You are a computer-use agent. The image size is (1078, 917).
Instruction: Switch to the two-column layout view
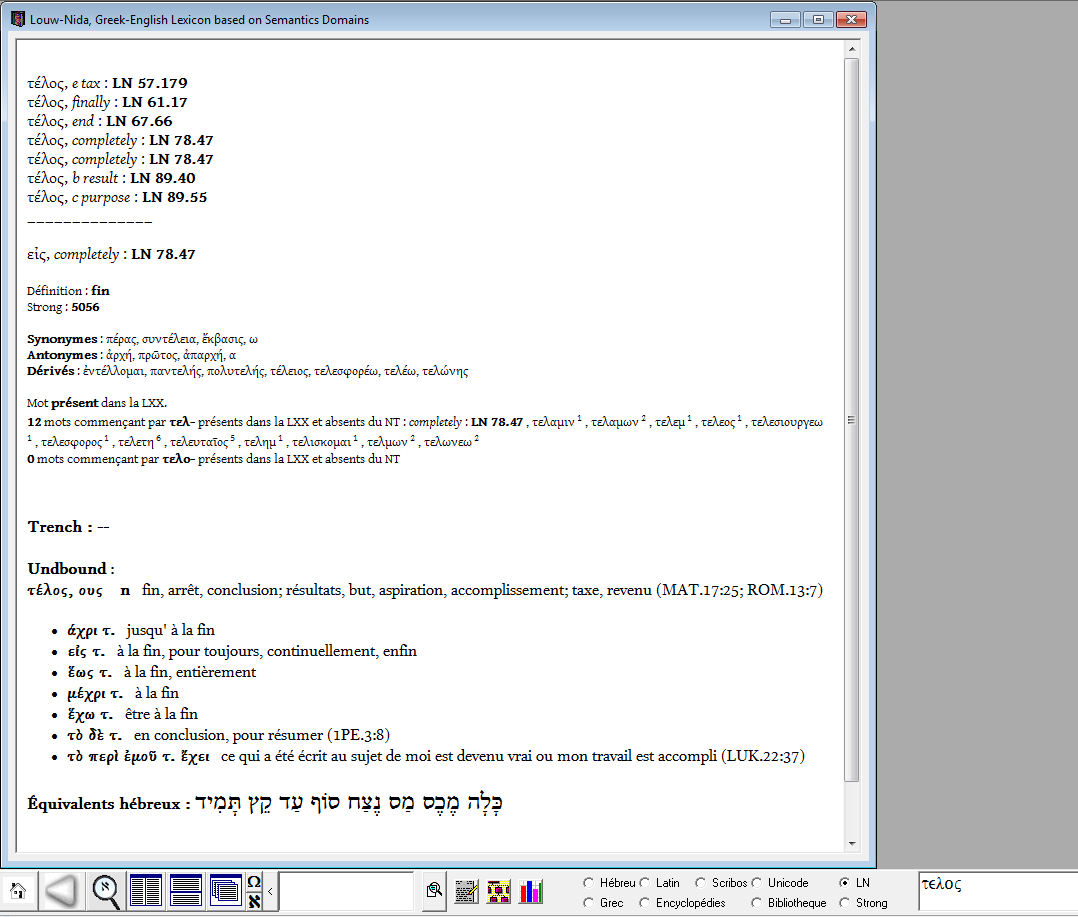coord(146,892)
